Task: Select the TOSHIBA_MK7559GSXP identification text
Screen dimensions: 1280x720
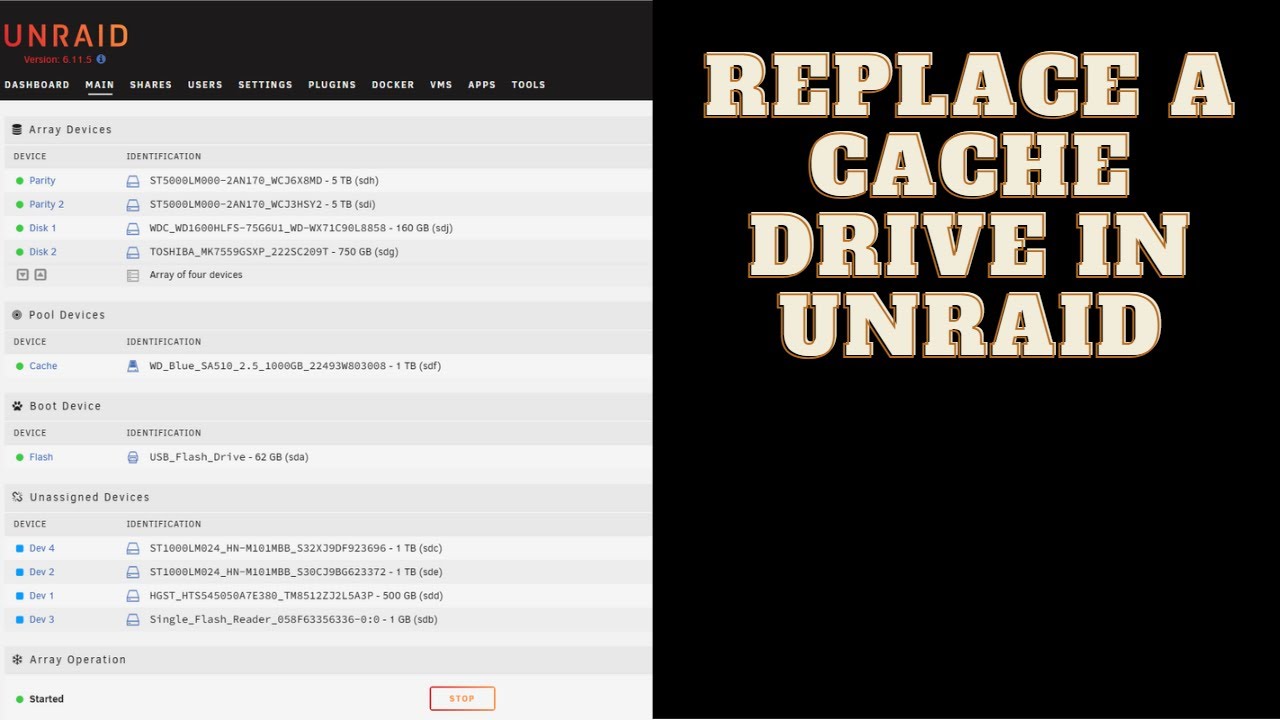Action: click(x=274, y=252)
